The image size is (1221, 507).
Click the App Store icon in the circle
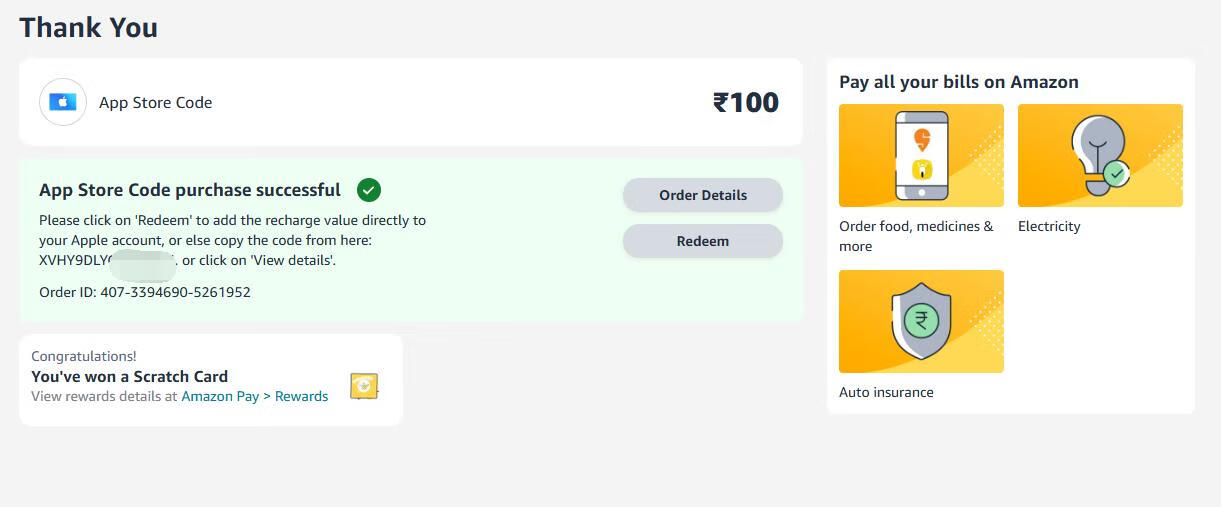63,102
